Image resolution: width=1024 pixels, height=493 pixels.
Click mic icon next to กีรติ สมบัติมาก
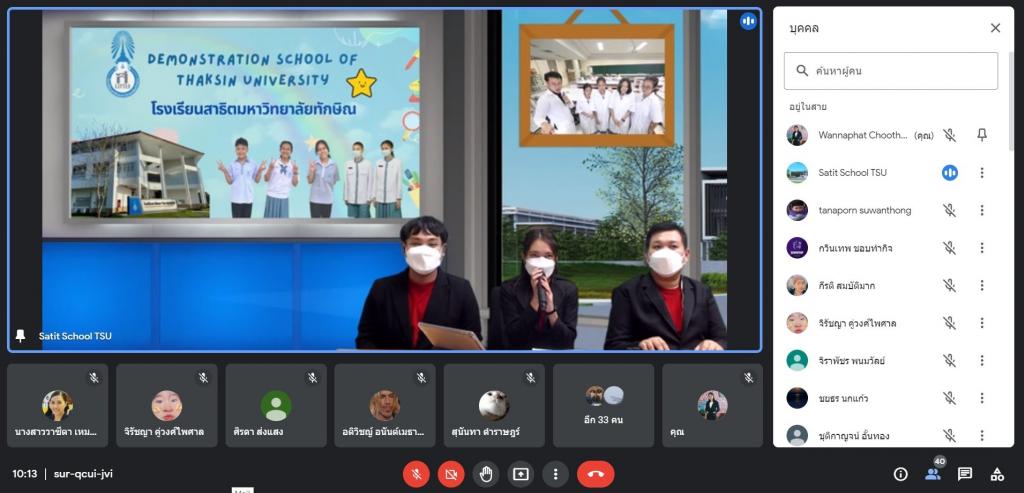pyautogui.click(x=950, y=285)
